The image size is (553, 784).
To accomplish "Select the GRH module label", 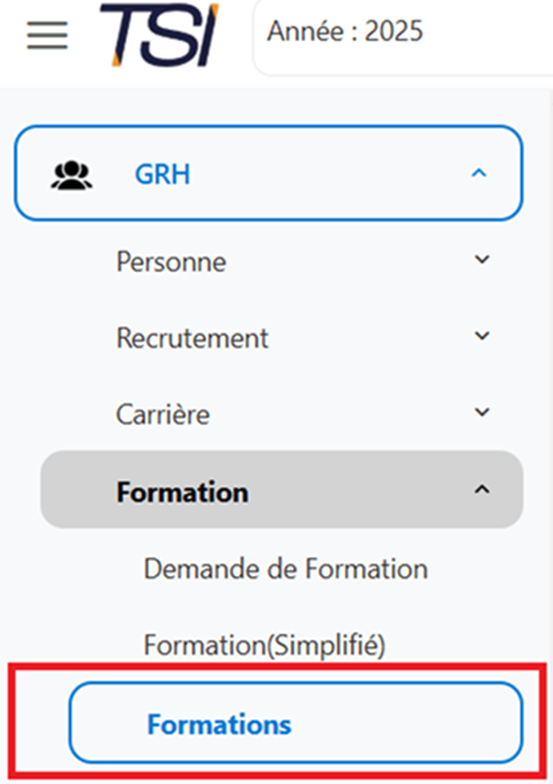I will [x=162, y=174].
